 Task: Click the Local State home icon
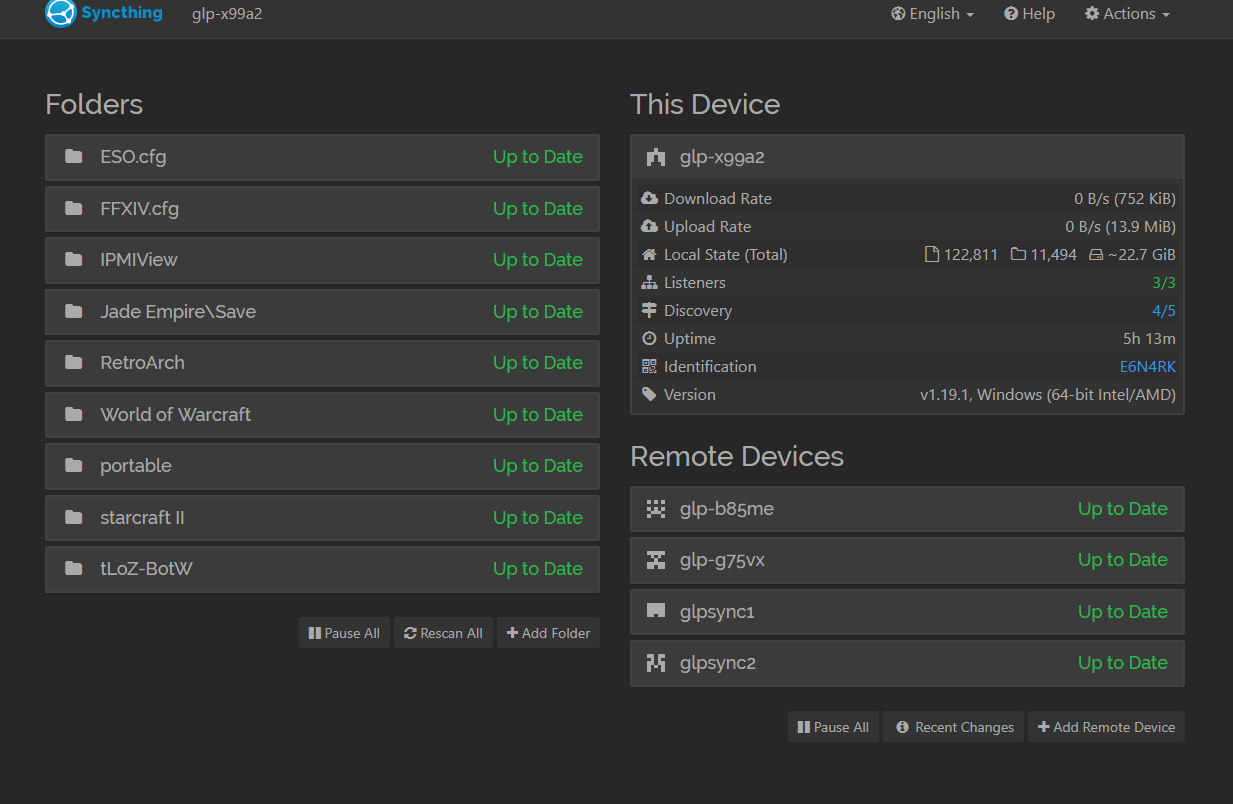tap(649, 254)
